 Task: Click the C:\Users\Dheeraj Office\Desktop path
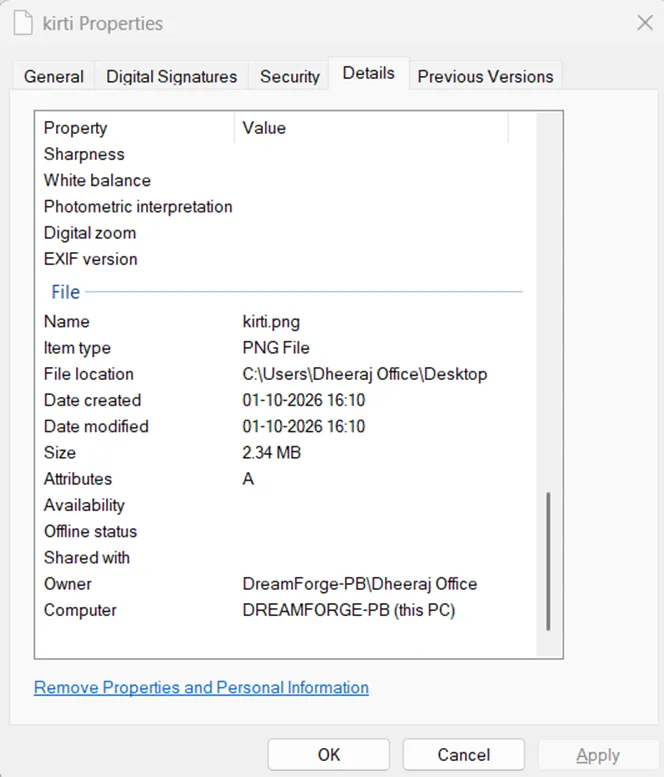(365, 374)
